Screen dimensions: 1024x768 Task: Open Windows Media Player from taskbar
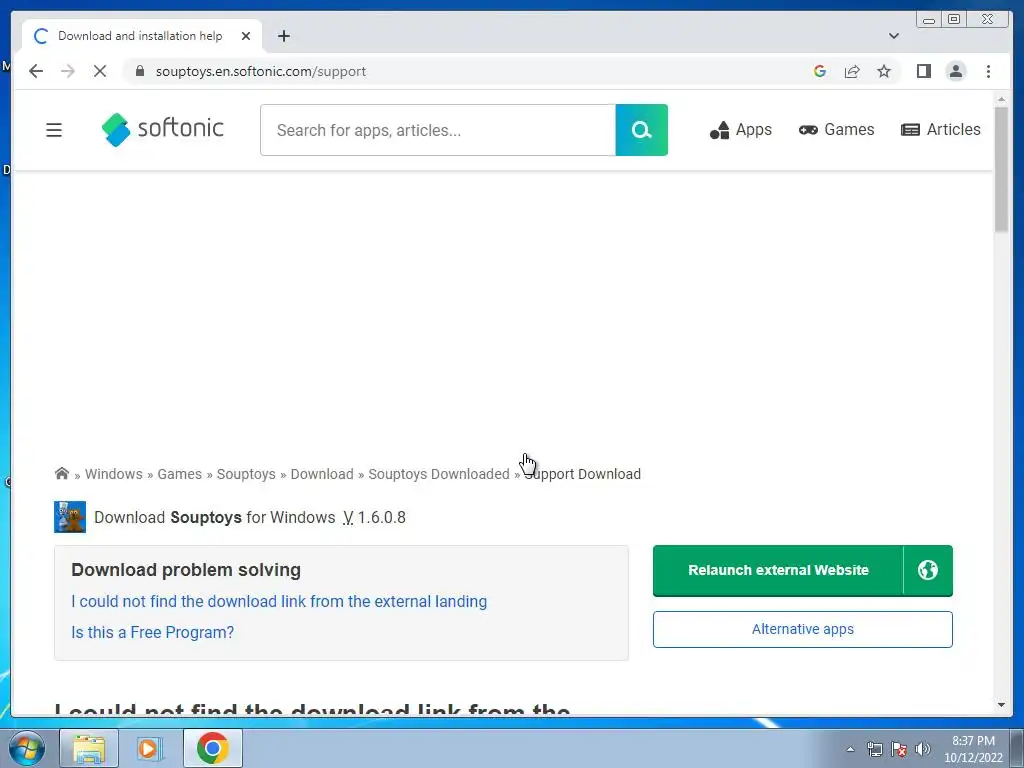point(150,748)
